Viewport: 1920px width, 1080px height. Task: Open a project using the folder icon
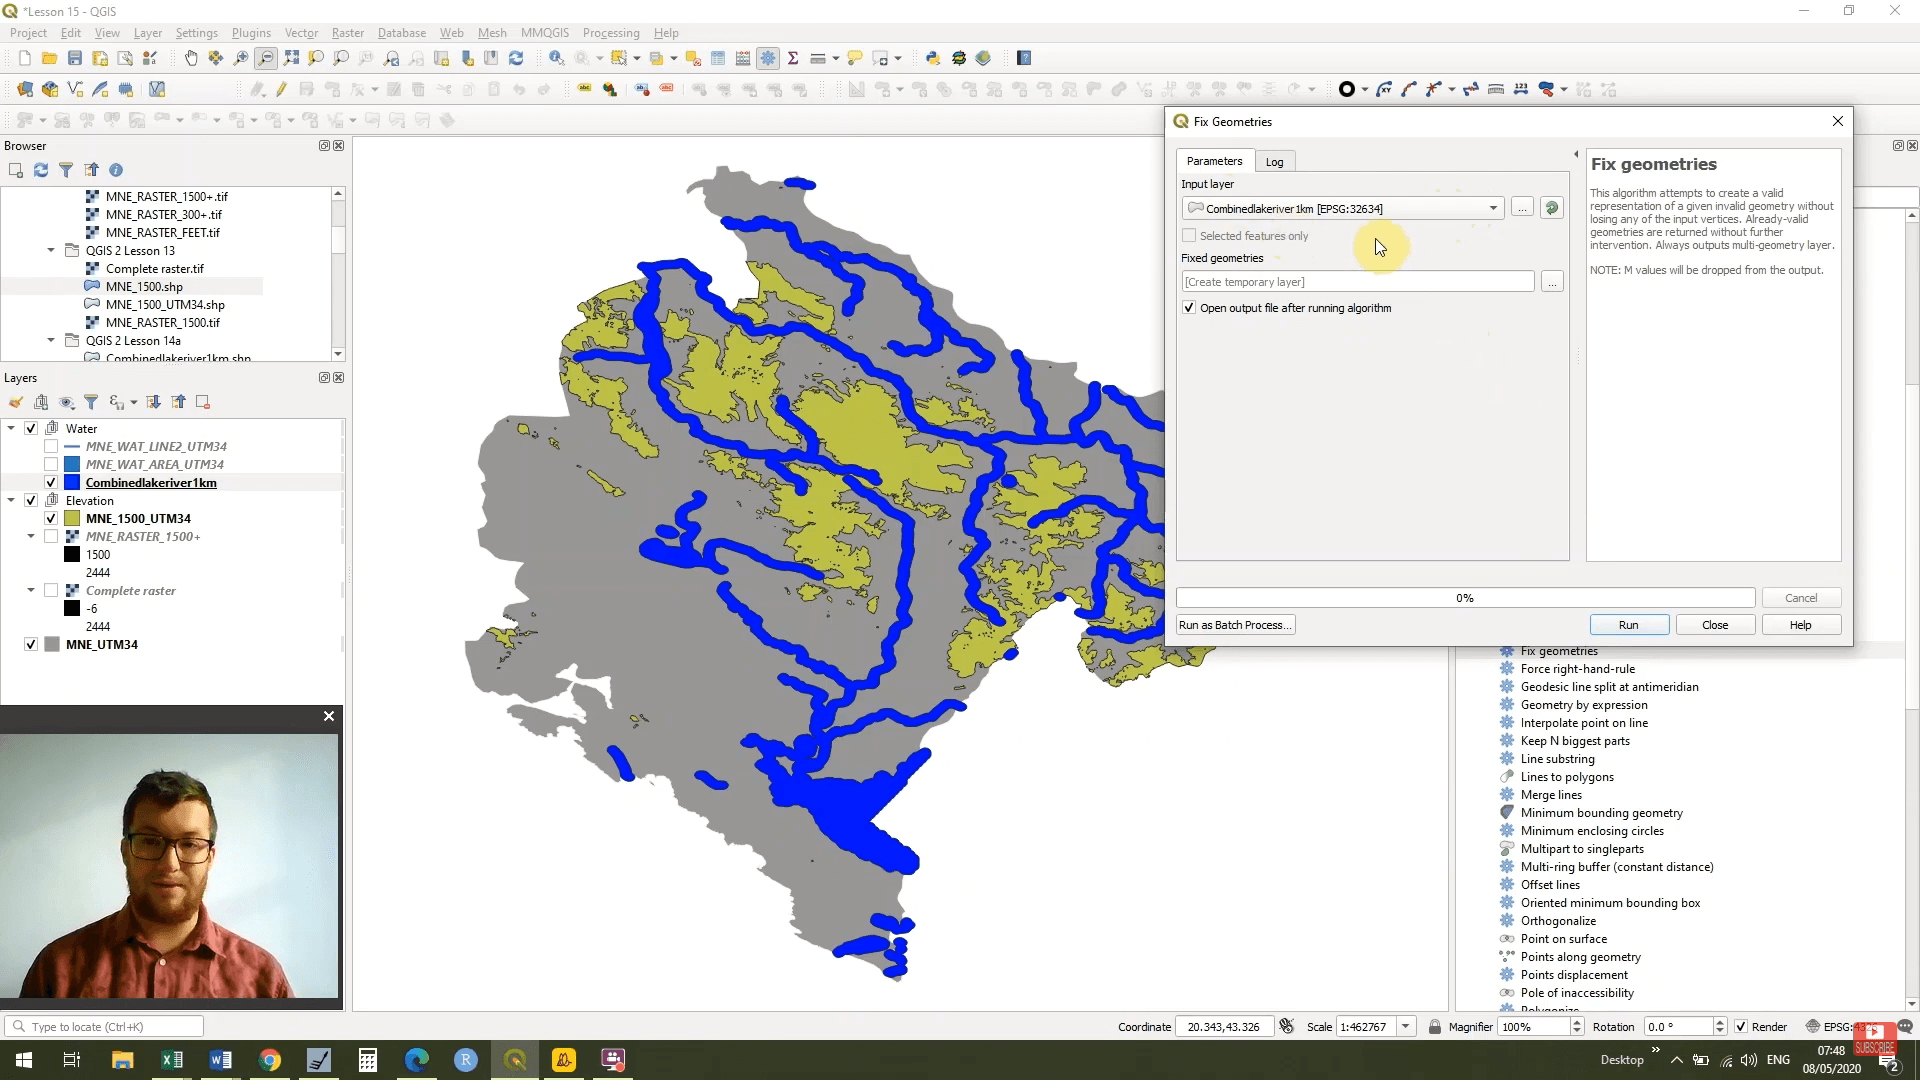(x=49, y=58)
